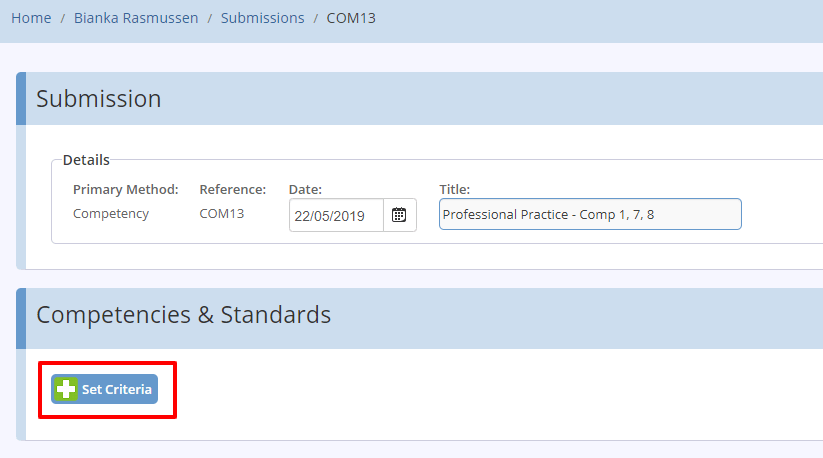Viewport: 823px width, 458px height.
Task: Go to the Home breadcrumb link
Action: click(x=31, y=18)
